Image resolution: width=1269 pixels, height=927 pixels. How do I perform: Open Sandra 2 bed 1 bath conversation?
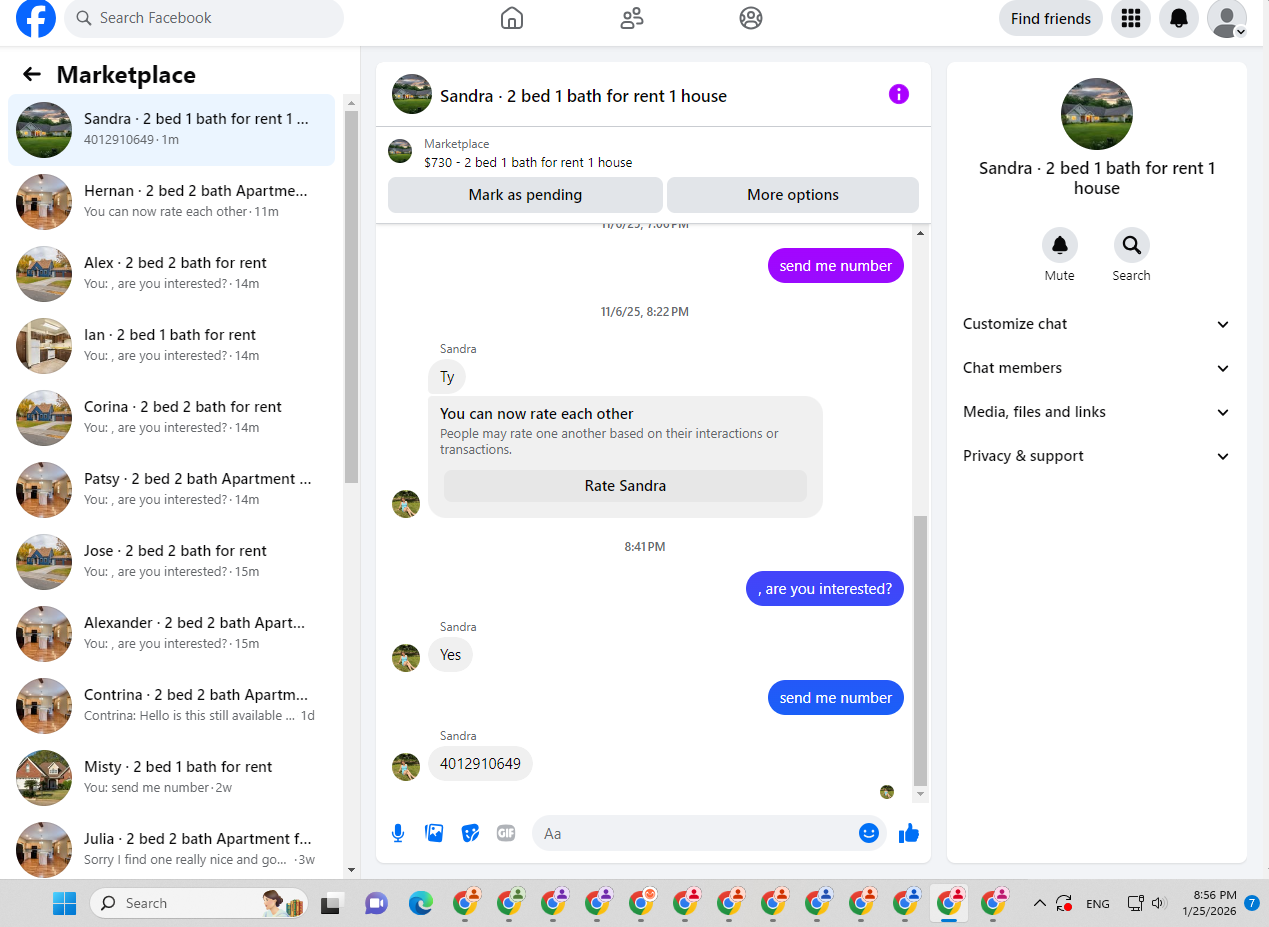(x=171, y=130)
